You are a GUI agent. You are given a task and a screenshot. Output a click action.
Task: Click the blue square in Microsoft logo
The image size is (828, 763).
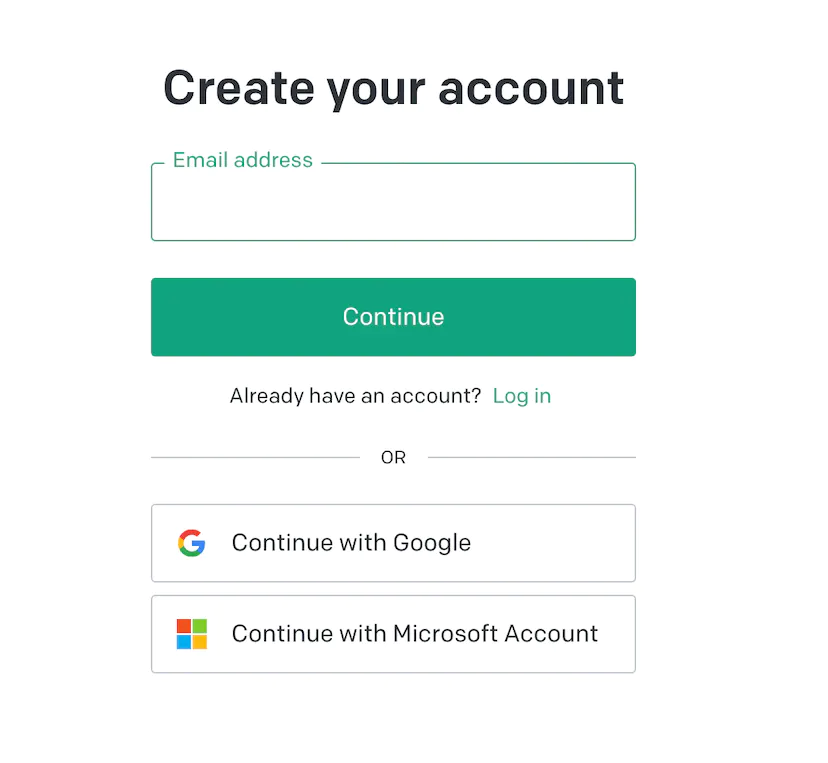[184, 641]
